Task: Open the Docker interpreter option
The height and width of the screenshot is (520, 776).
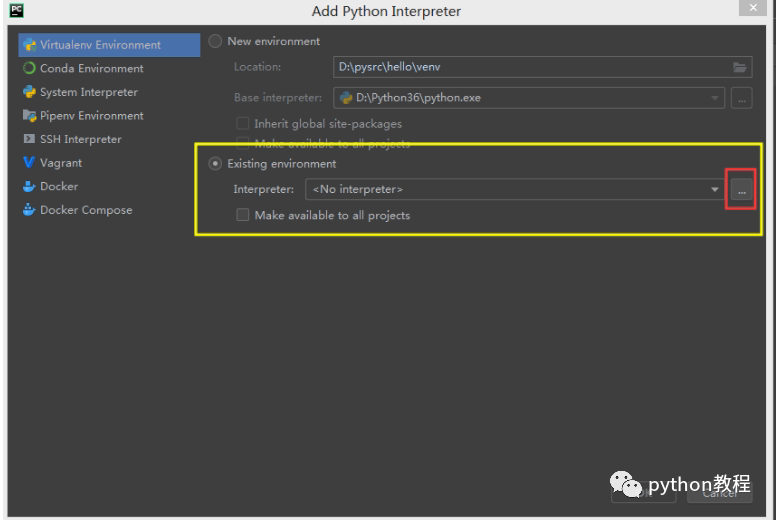Action: pyautogui.click(x=59, y=187)
